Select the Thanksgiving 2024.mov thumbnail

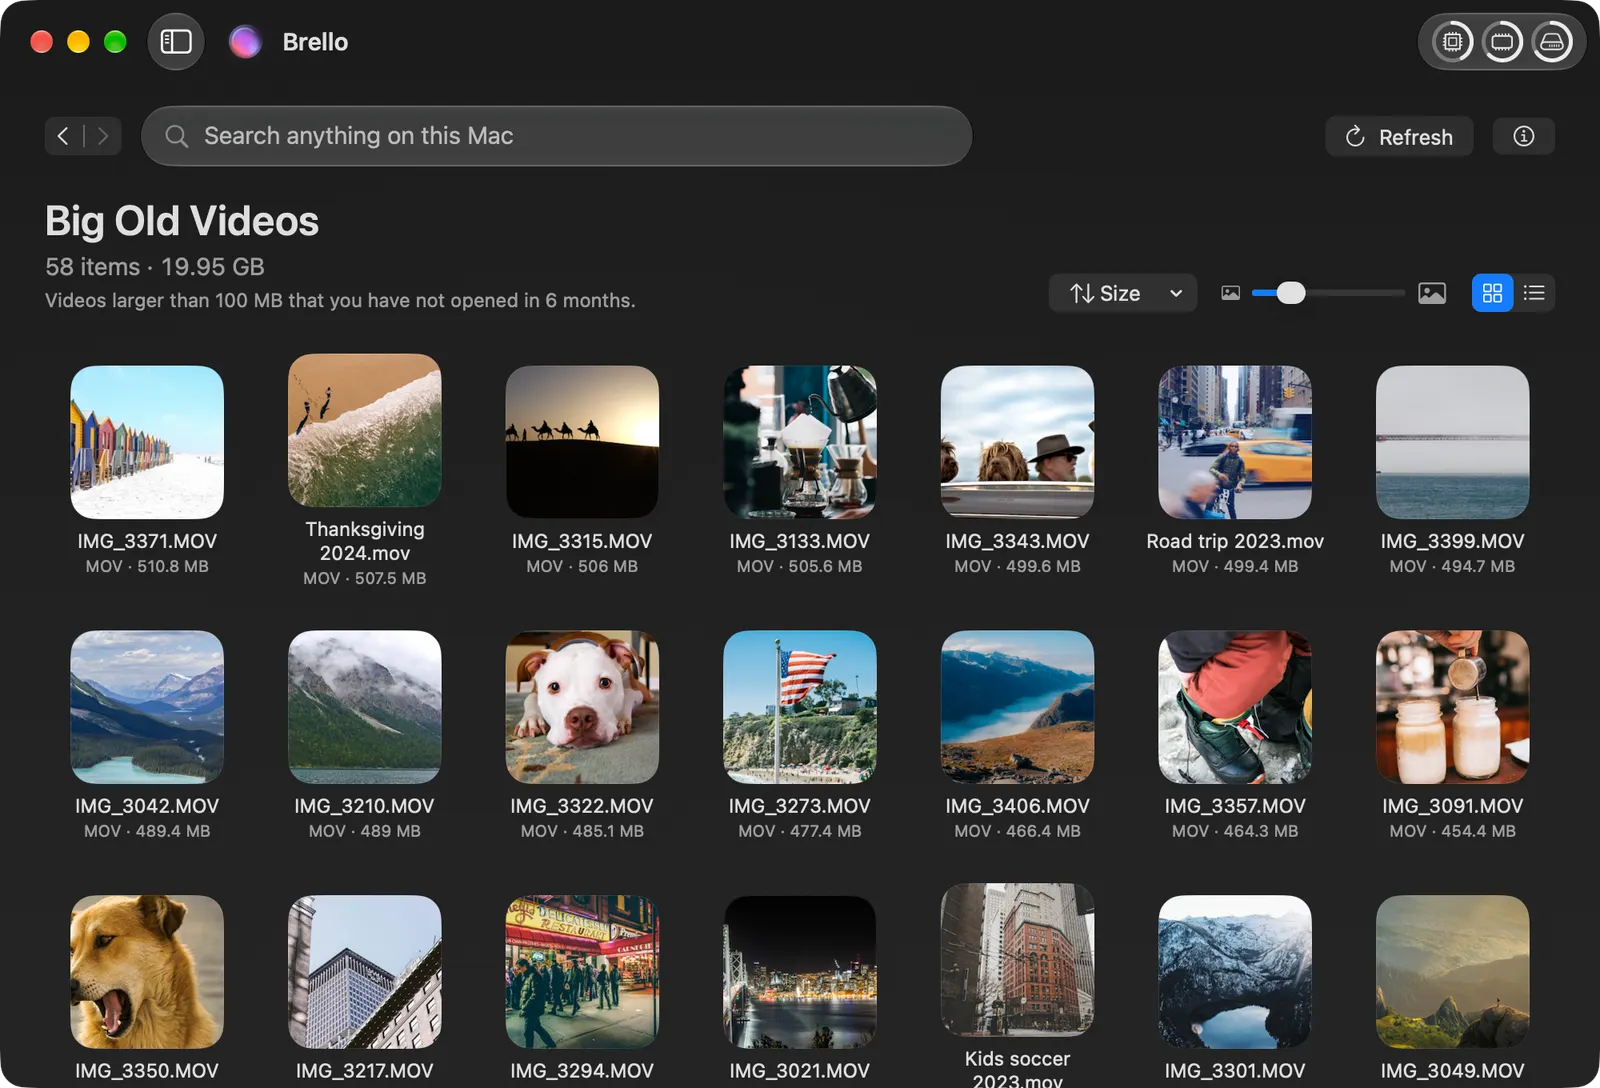tap(365, 430)
